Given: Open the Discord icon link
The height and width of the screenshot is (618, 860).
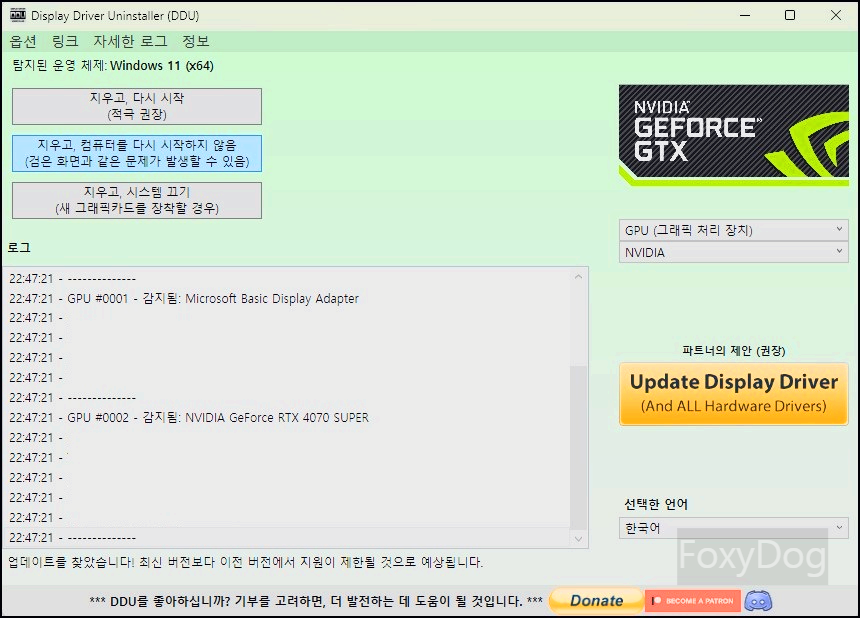Looking at the screenshot, I should click(x=759, y=601).
